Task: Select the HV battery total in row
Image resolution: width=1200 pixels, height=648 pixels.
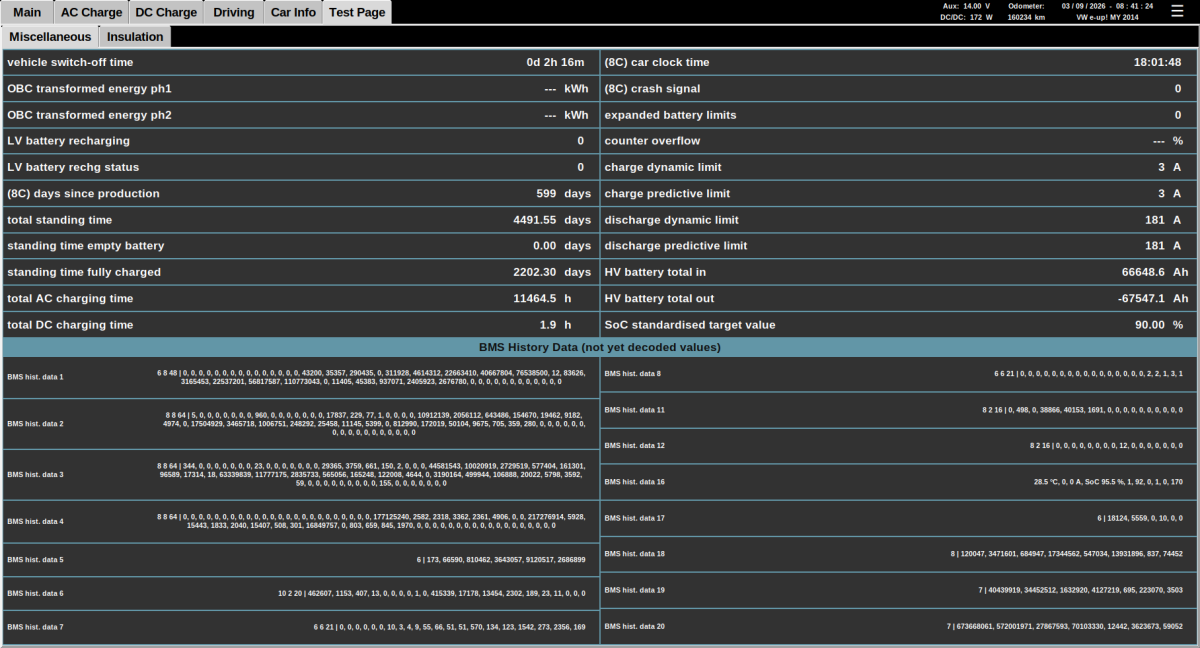Action: tap(898, 272)
